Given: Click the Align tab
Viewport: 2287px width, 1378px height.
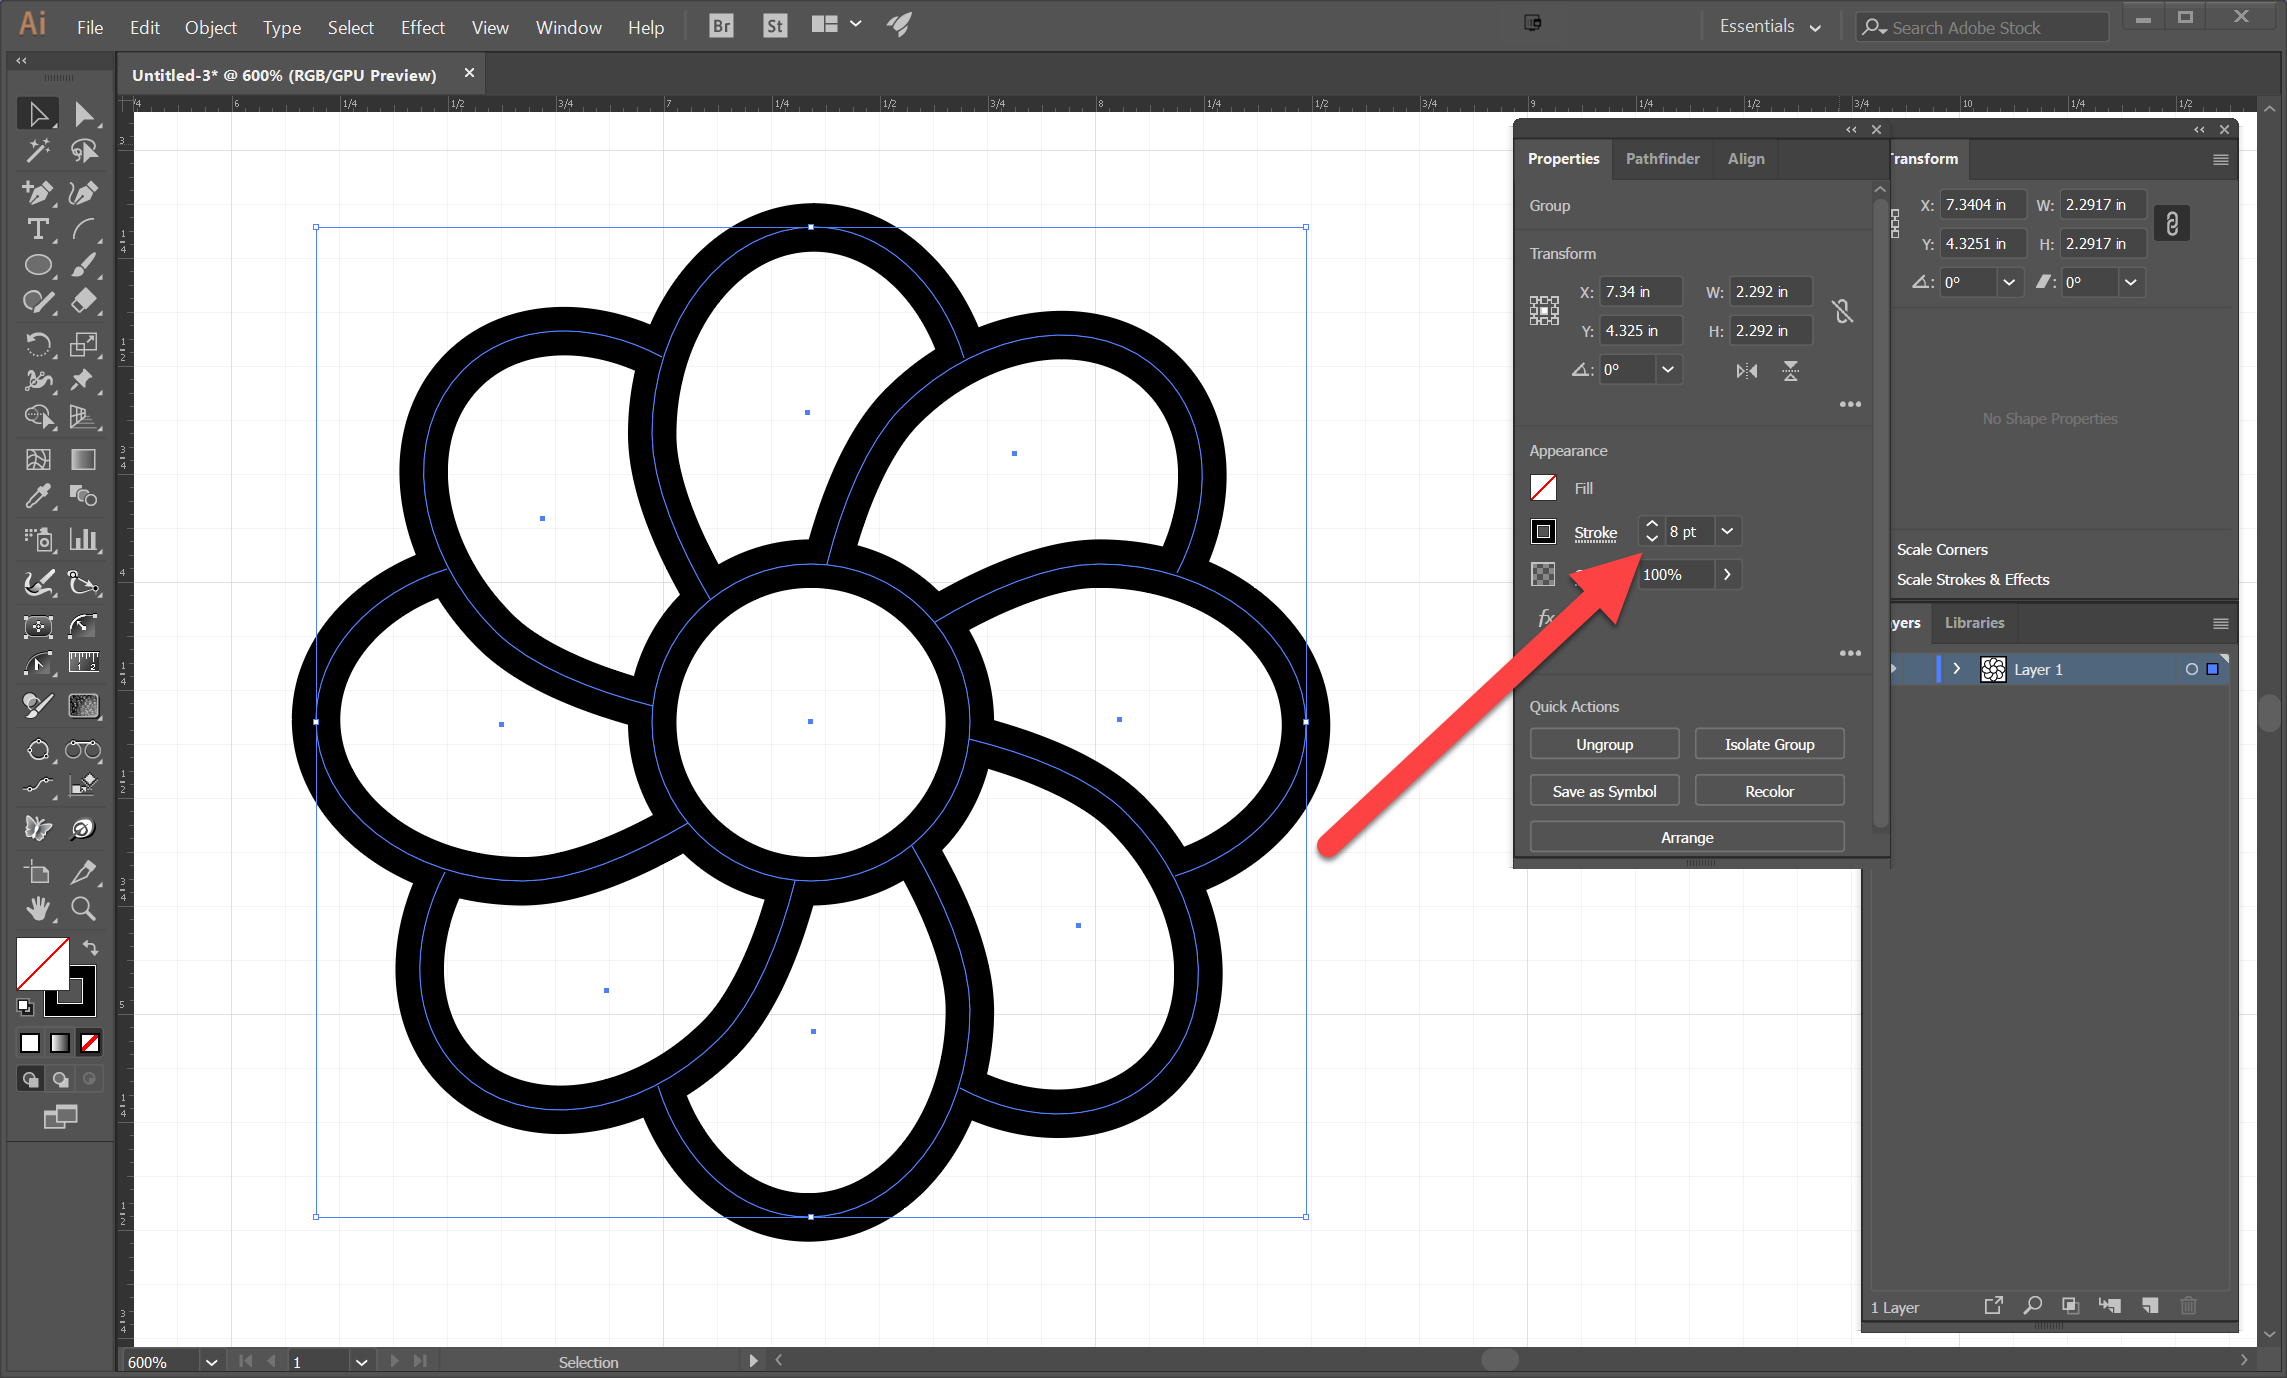Looking at the screenshot, I should [x=1748, y=158].
